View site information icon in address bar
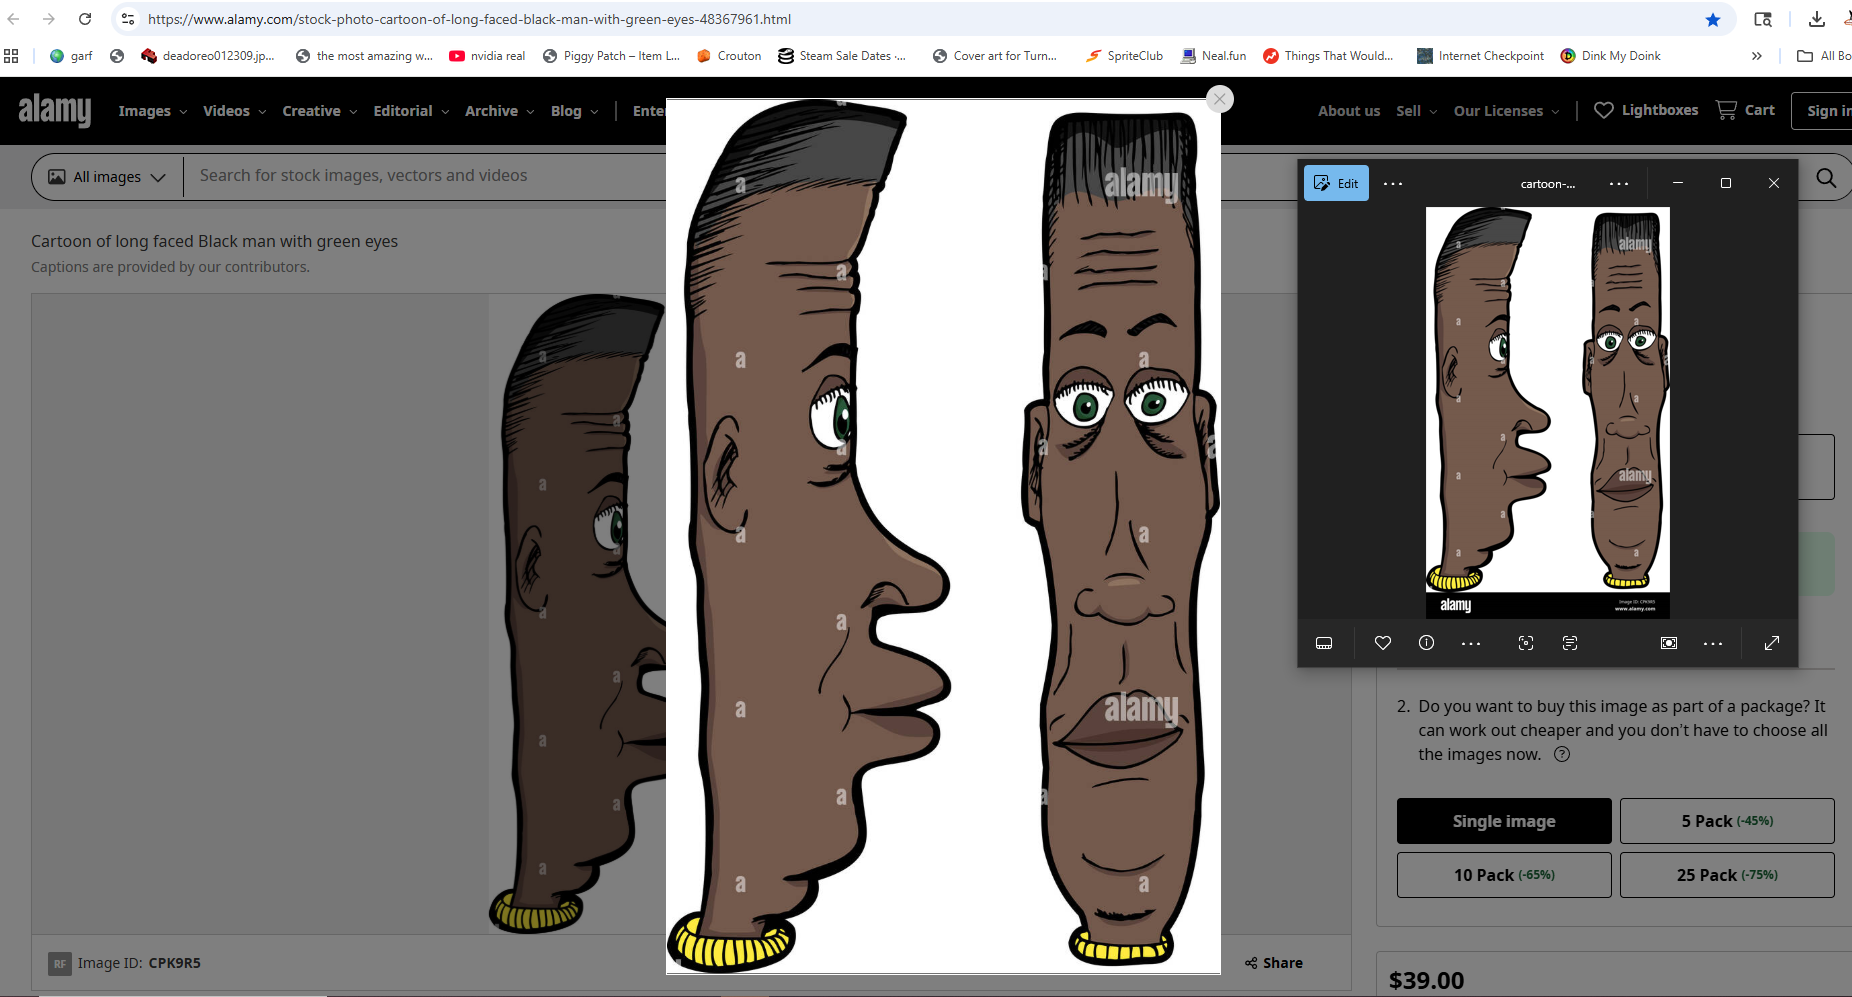1852x997 pixels. 128,19
